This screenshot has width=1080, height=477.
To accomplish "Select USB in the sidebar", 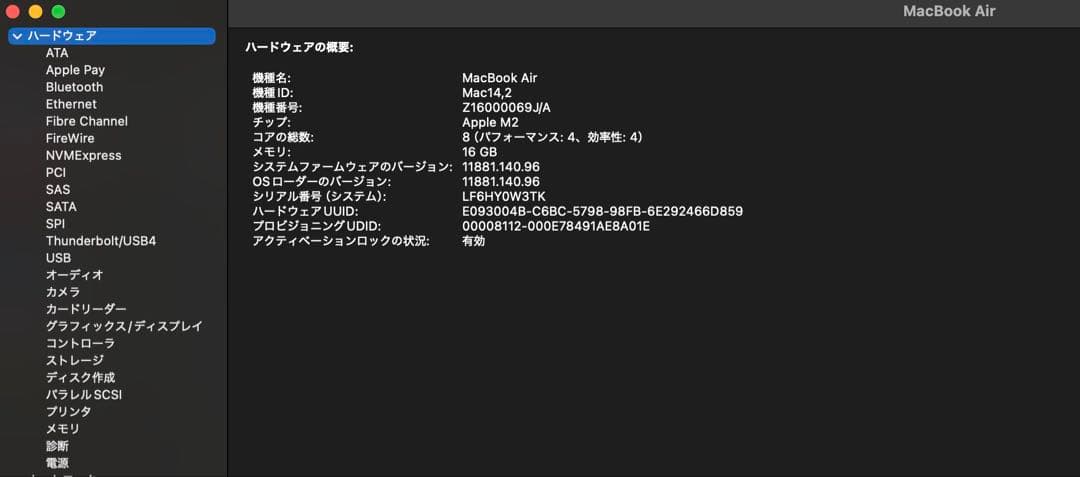I will pos(59,258).
